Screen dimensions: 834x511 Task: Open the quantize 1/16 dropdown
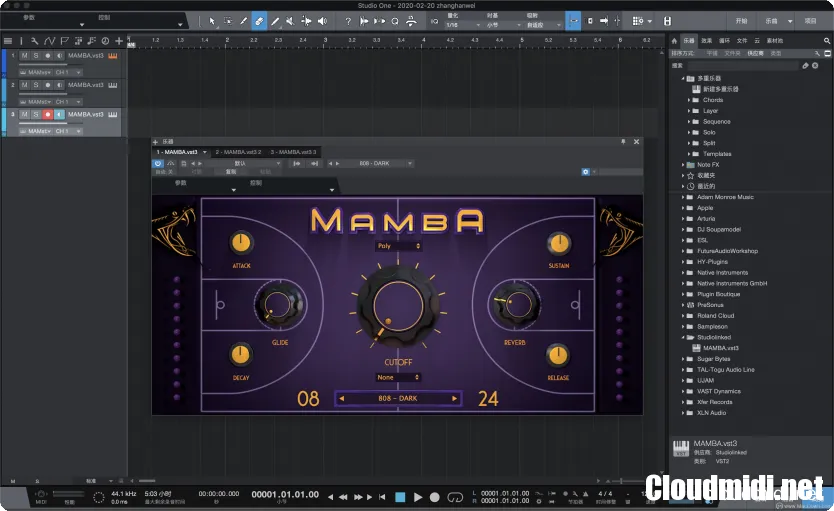[x=463, y=24]
